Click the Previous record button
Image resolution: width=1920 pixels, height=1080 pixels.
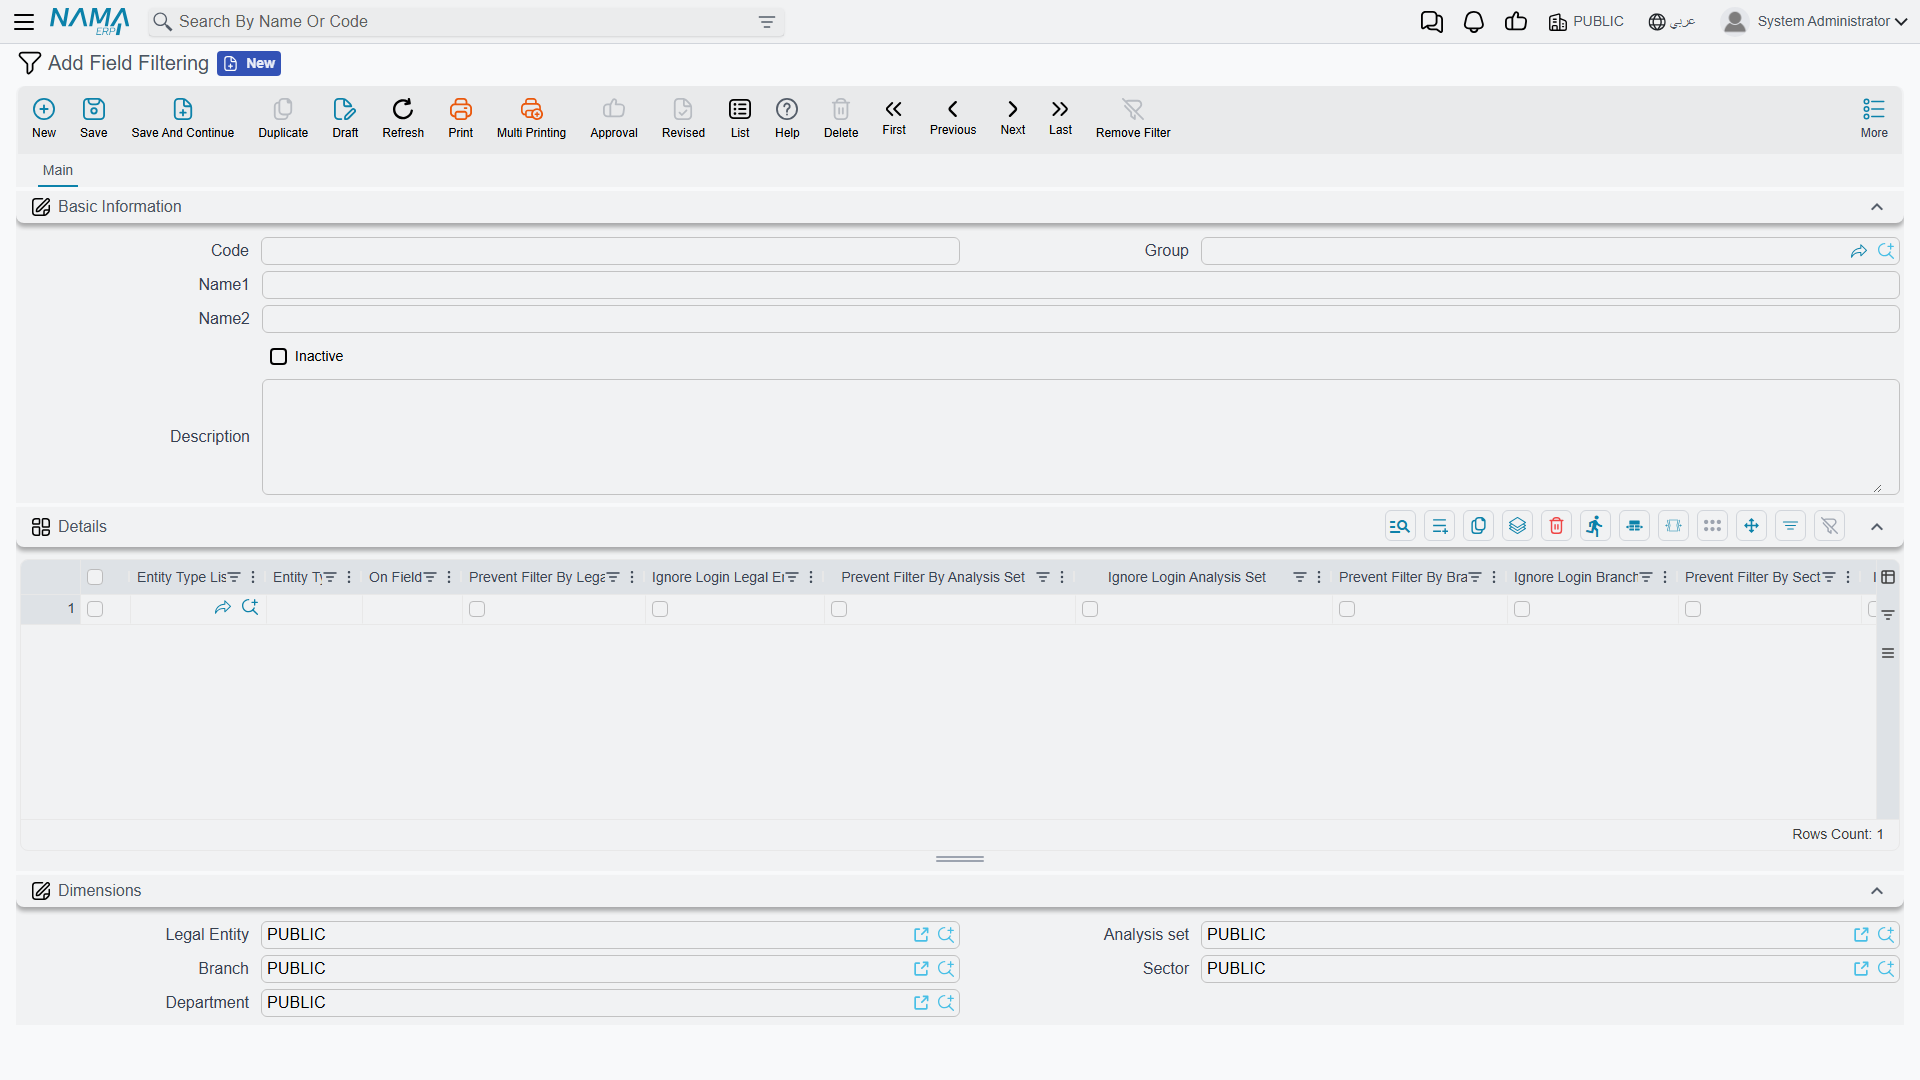[953, 117]
